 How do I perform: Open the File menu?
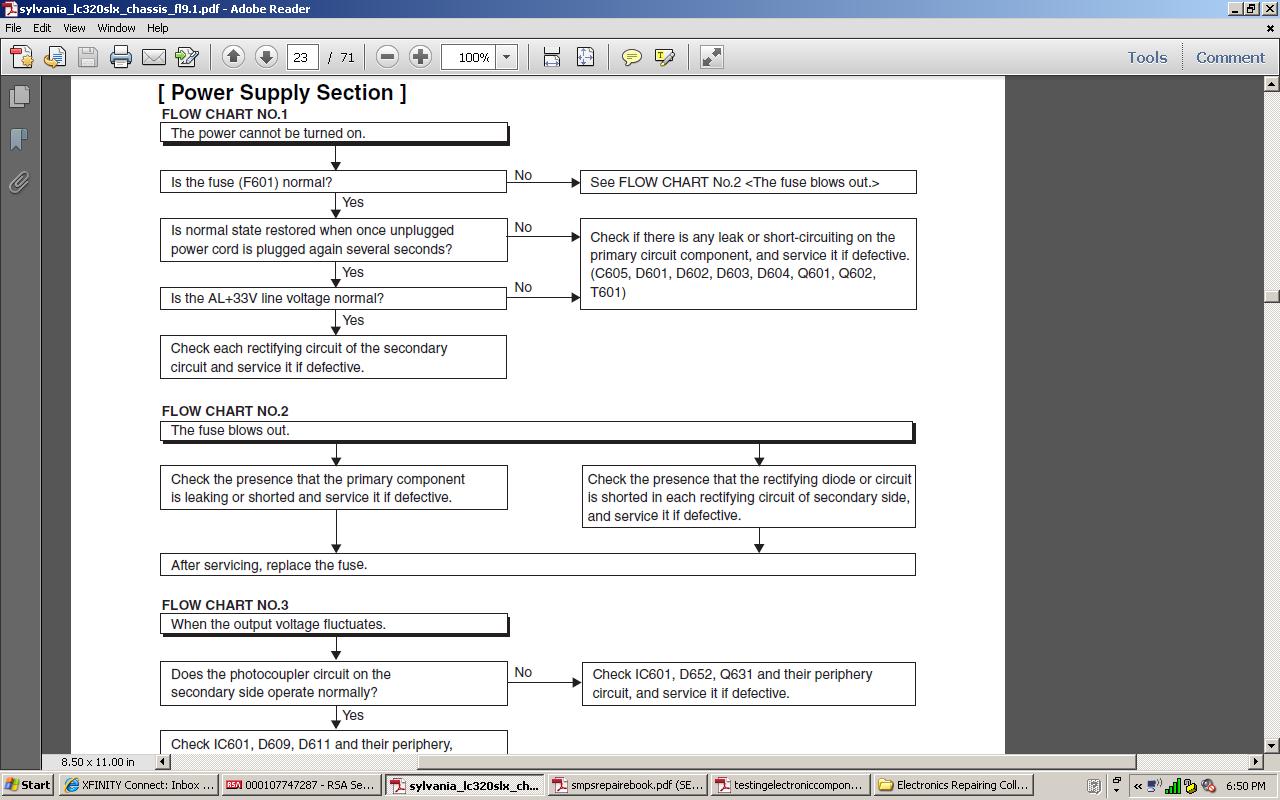13,28
